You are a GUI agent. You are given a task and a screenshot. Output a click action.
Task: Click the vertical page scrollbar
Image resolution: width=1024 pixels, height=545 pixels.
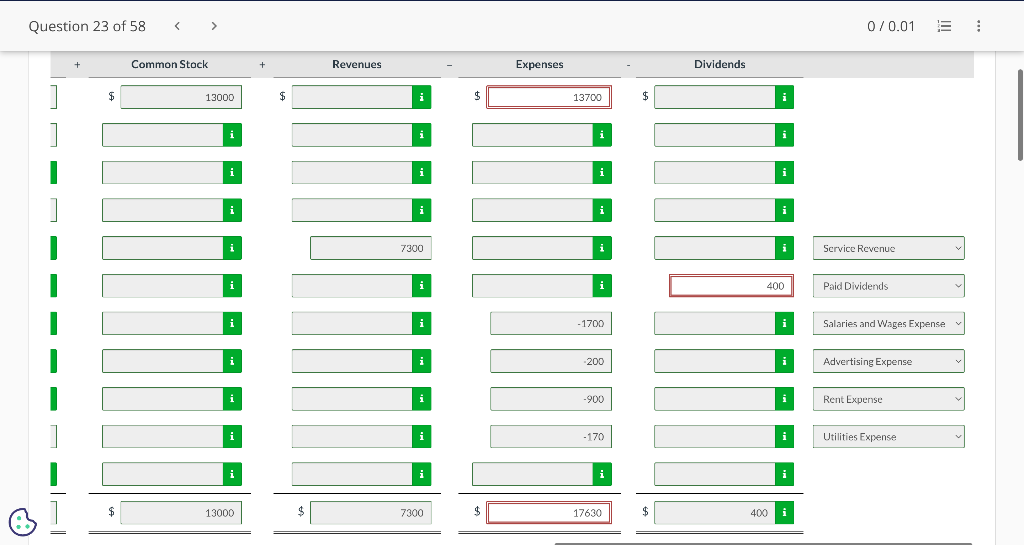pyautogui.click(x=1020, y=114)
